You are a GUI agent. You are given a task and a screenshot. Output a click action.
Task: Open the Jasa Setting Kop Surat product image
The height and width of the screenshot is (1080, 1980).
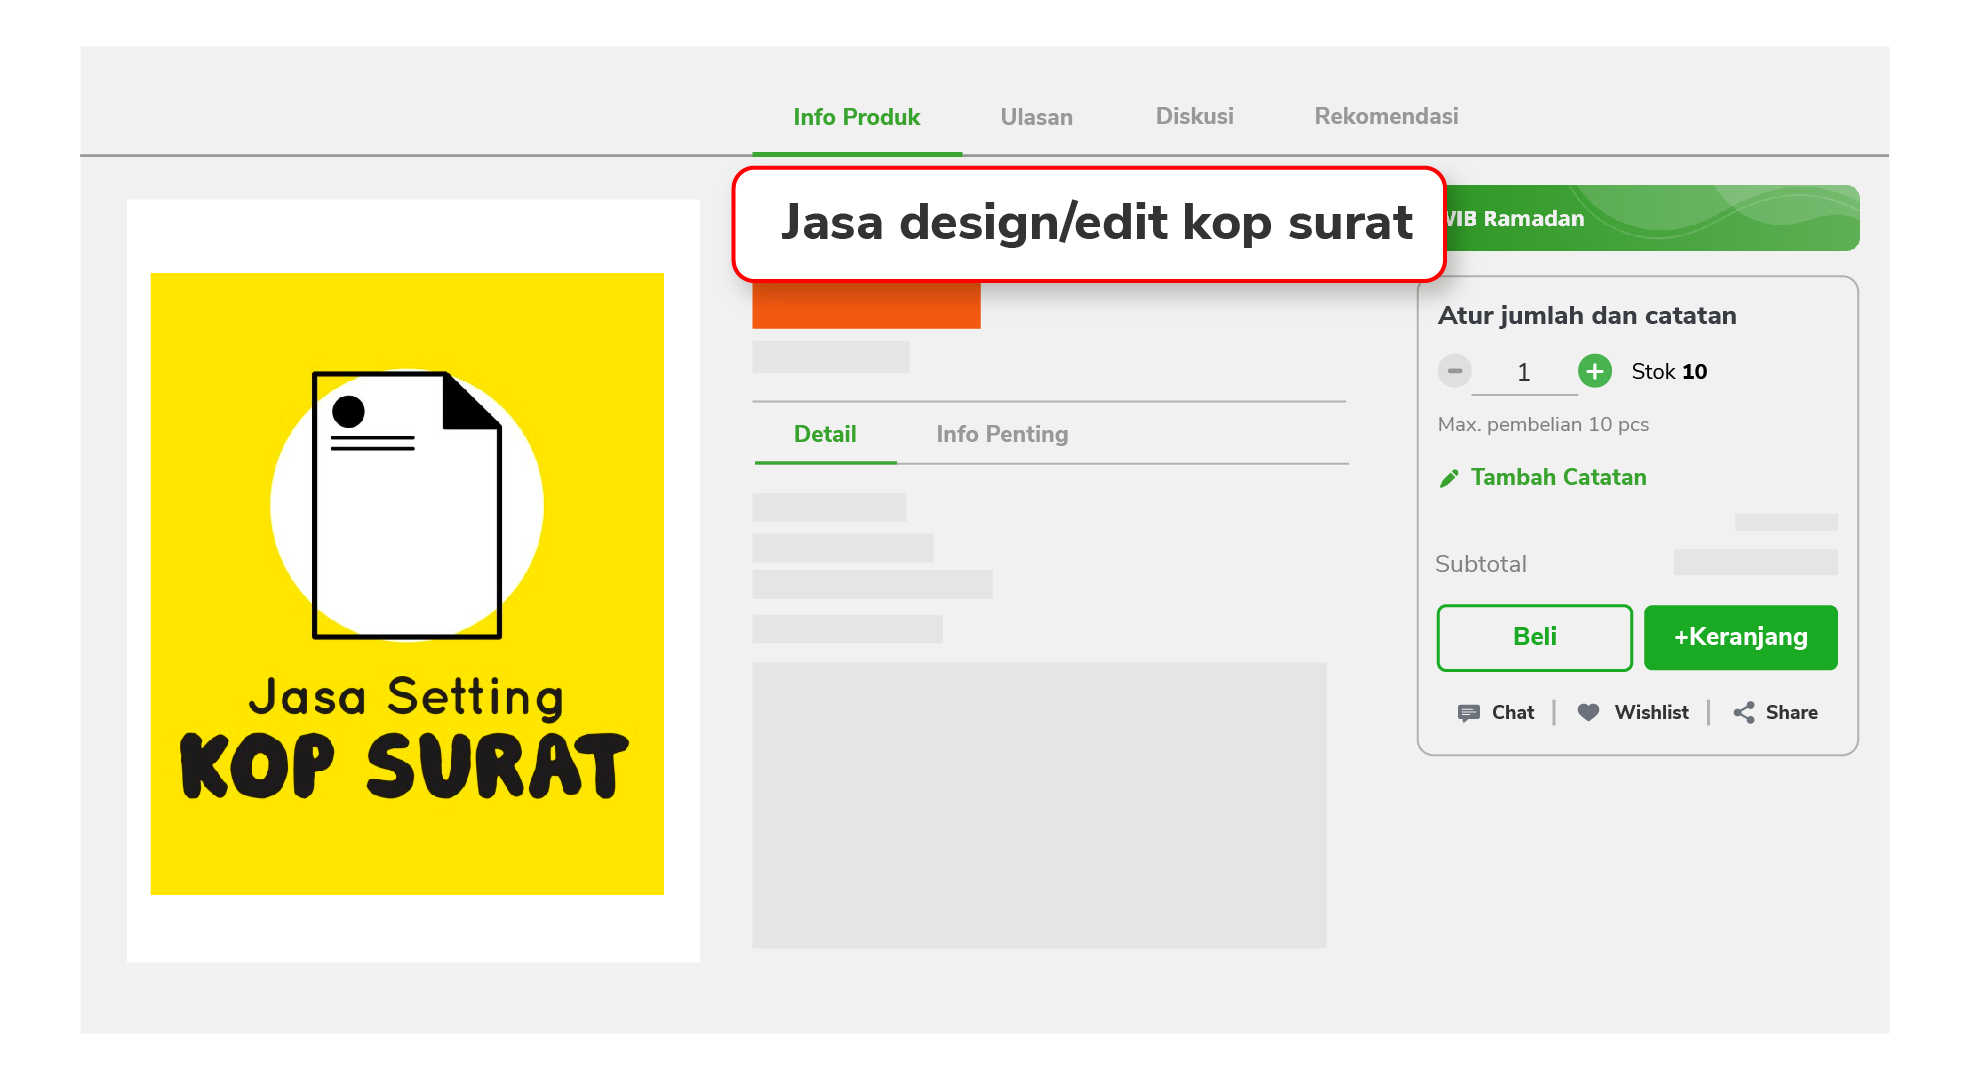point(407,584)
